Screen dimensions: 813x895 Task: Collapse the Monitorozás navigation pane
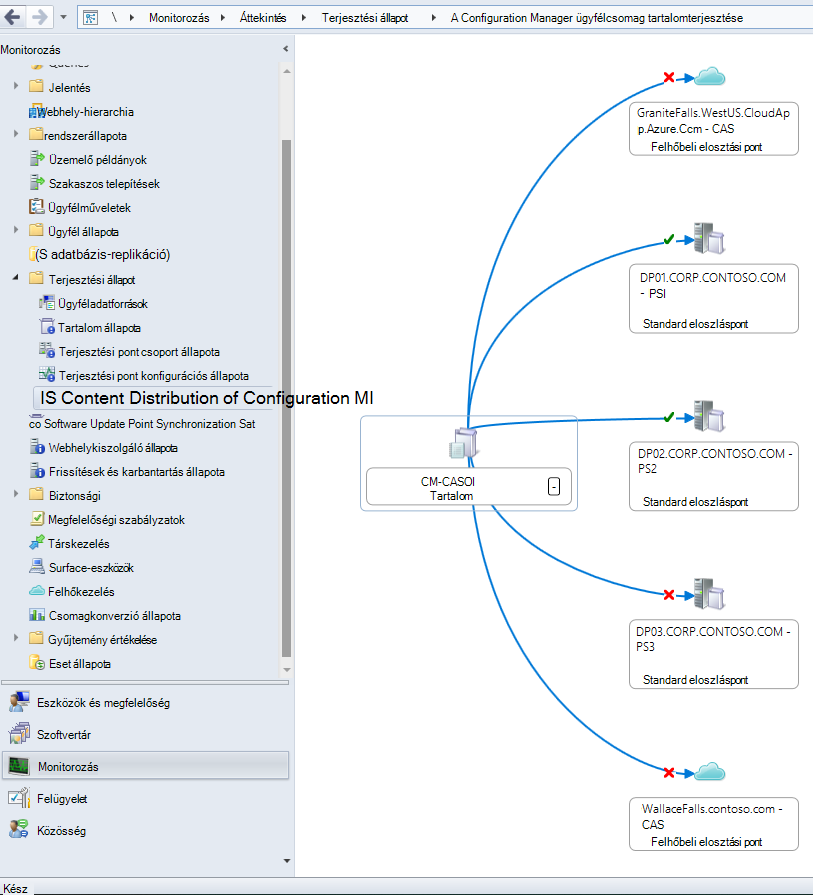pos(285,49)
